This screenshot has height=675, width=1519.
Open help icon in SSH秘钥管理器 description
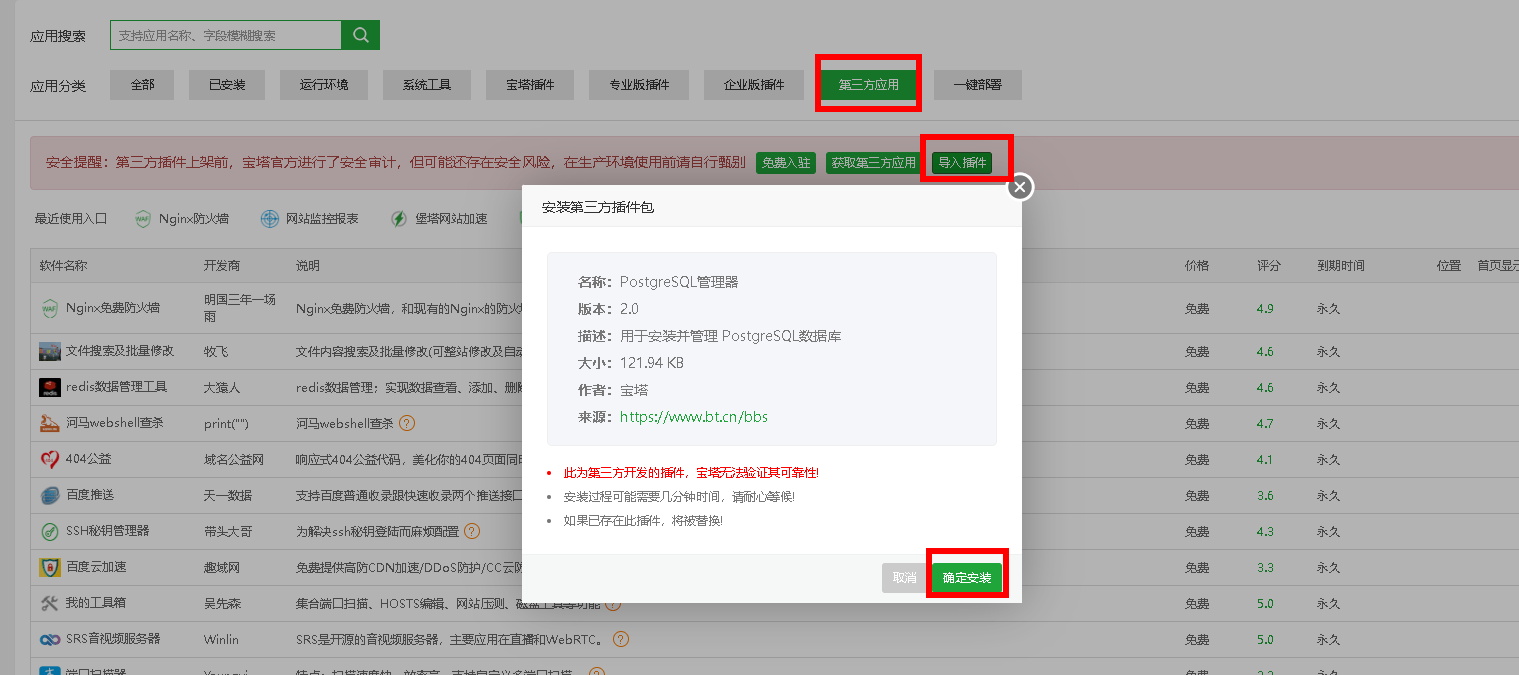pyautogui.click(x=472, y=531)
